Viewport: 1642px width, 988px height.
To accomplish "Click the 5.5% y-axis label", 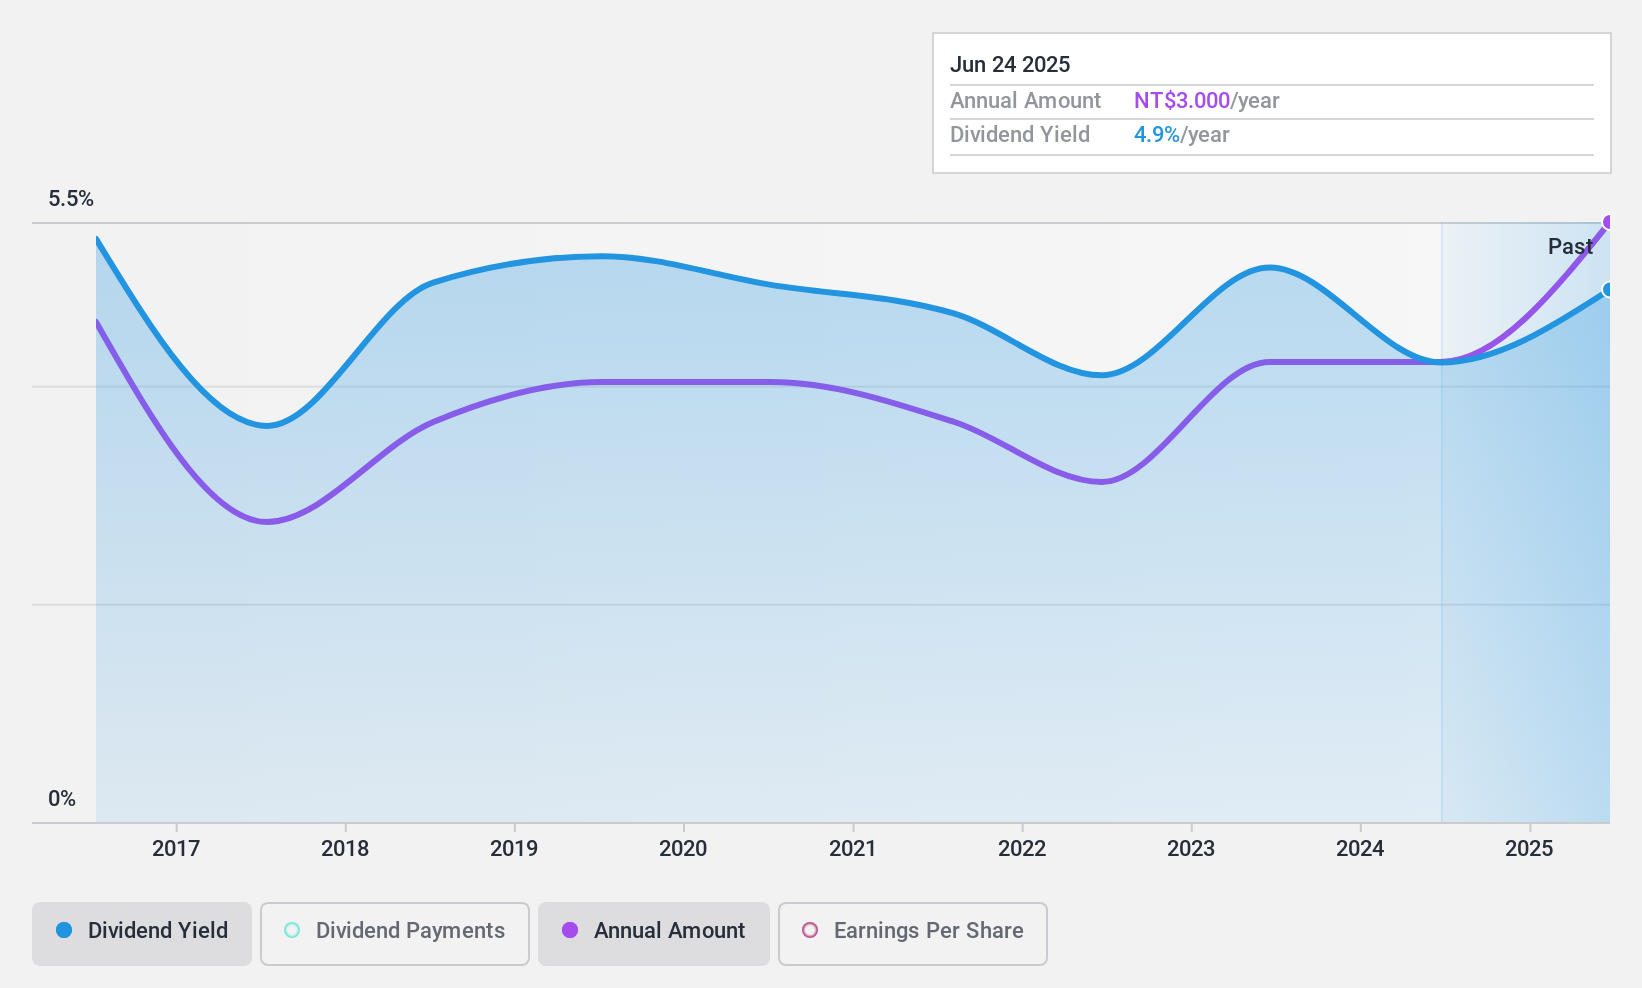I will tap(71, 199).
